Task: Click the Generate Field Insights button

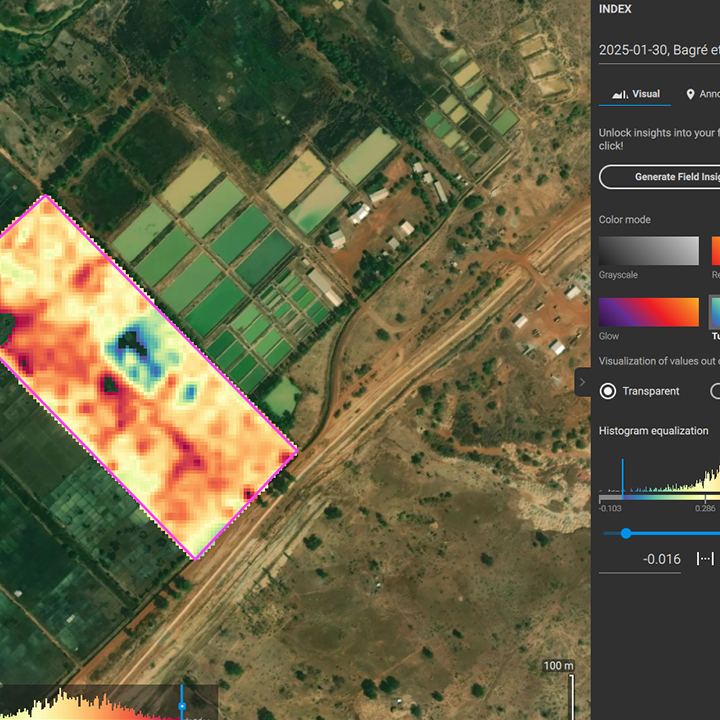Action: (x=660, y=177)
